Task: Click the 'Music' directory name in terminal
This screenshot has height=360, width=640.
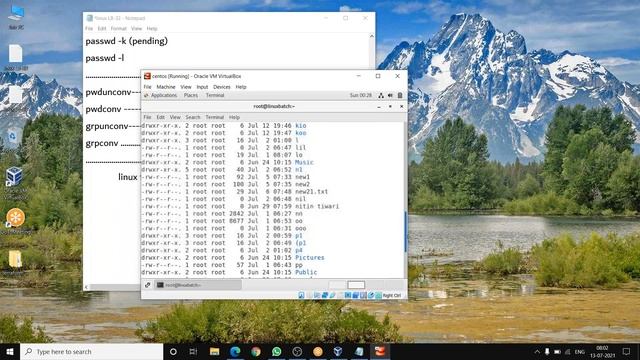Action: tap(304, 162)
